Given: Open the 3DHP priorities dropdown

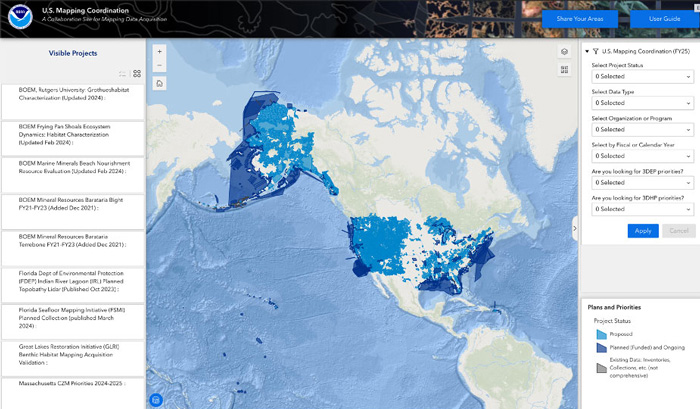Looking at the screenshot, I should pos(642,209).
